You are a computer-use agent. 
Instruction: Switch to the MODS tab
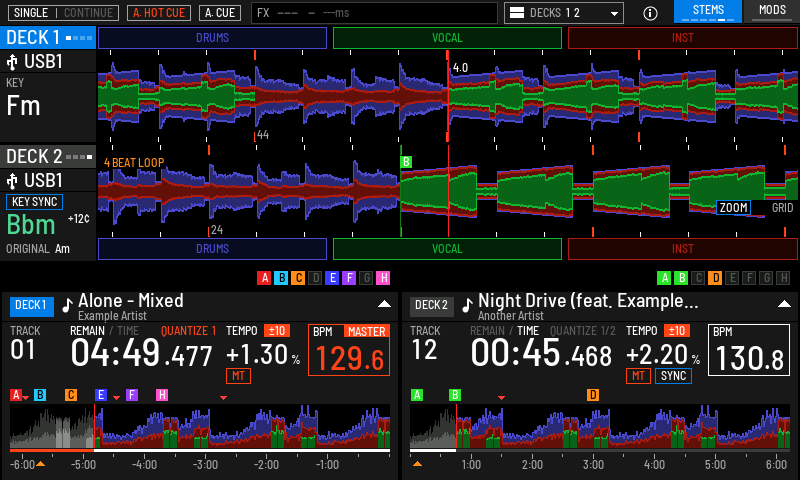(x=772, y=11)
